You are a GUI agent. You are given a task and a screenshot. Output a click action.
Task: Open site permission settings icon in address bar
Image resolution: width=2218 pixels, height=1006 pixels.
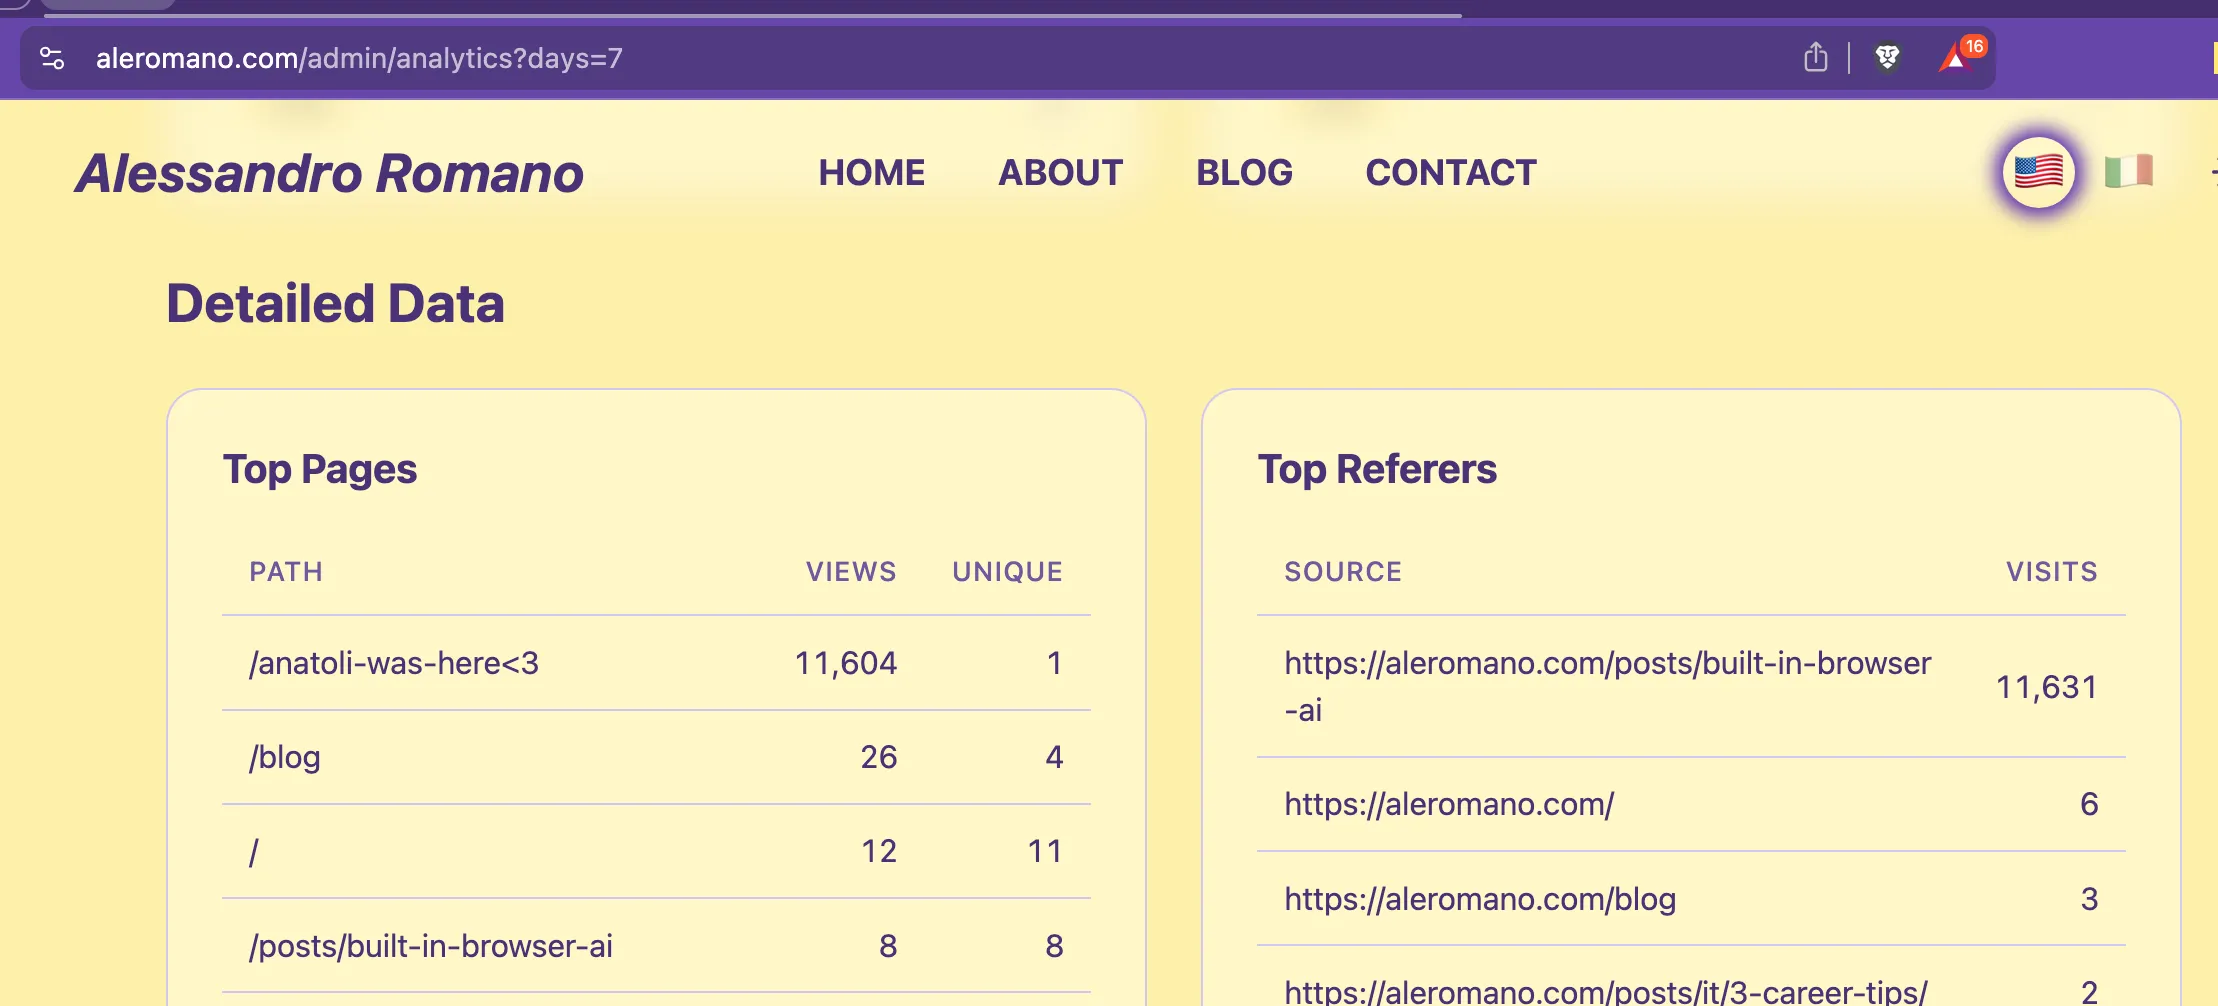(53, 58)
